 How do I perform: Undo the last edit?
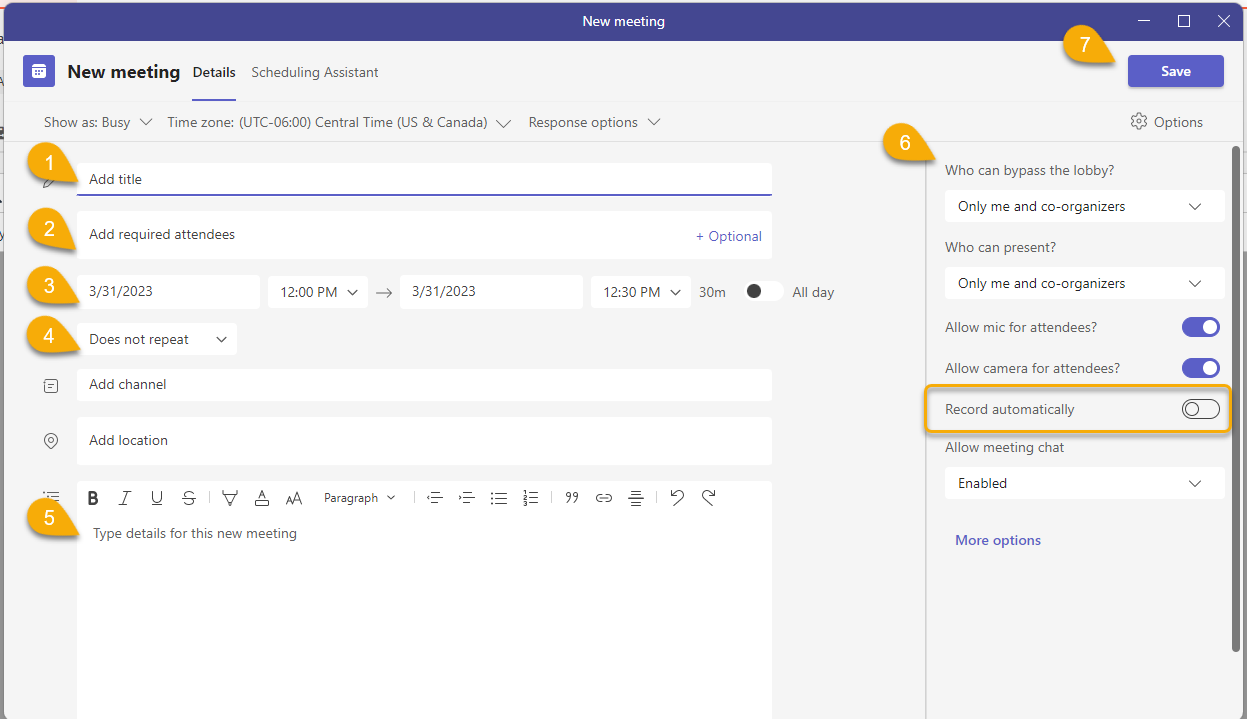(x=677, y=498)
